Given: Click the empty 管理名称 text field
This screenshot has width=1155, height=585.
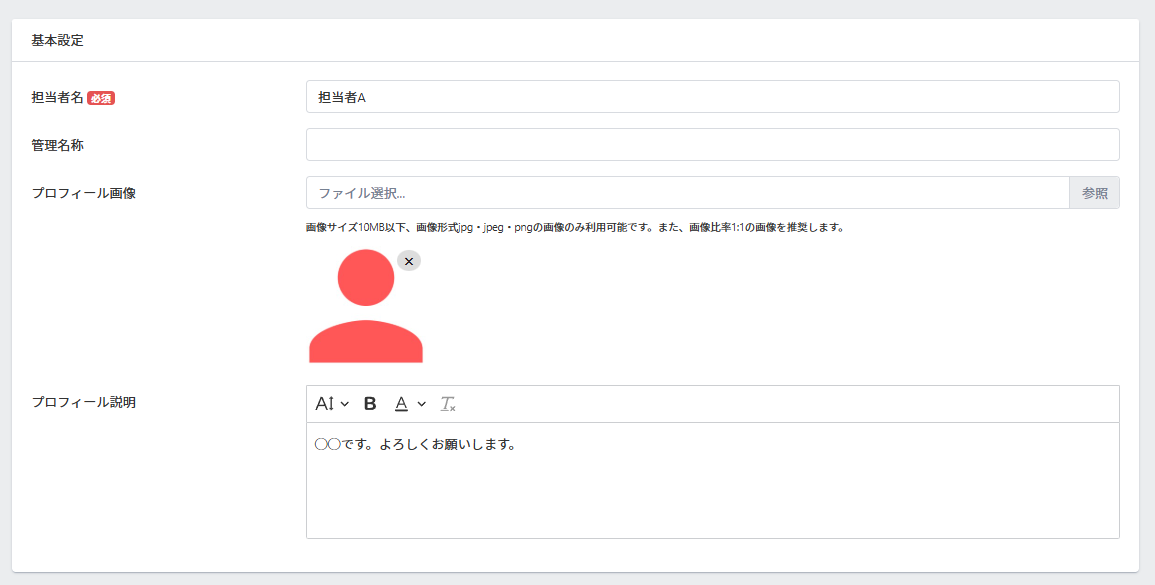Looking at the screenshot, I should 712,145.
